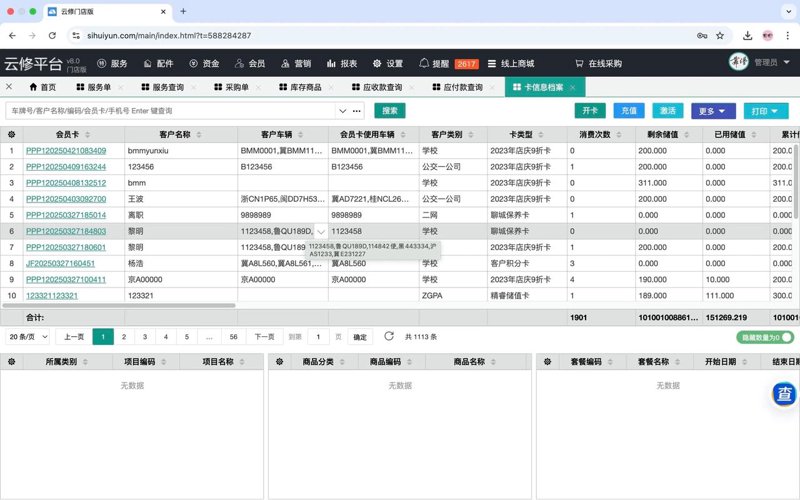Open the 资金 menu
800x500 pixels.
click(204, 63)
